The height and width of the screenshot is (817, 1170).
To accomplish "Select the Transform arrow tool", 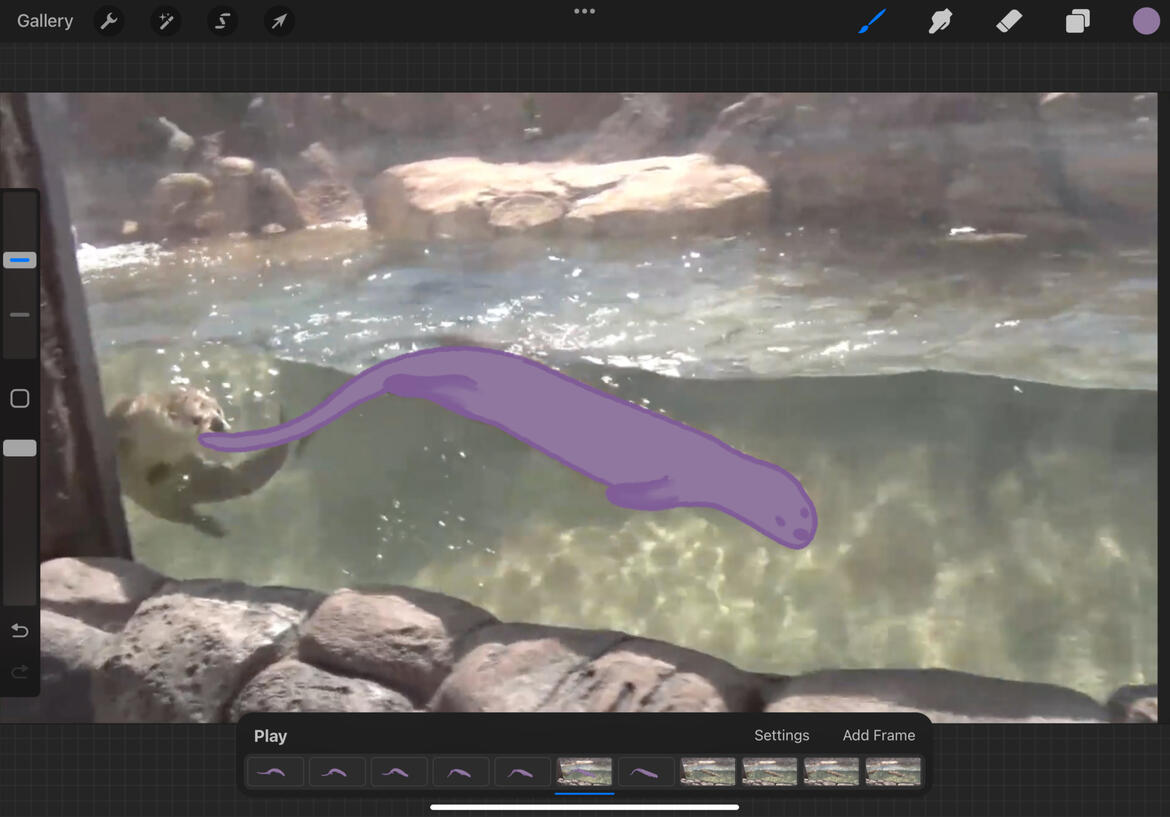I will [x=279, y=21].
